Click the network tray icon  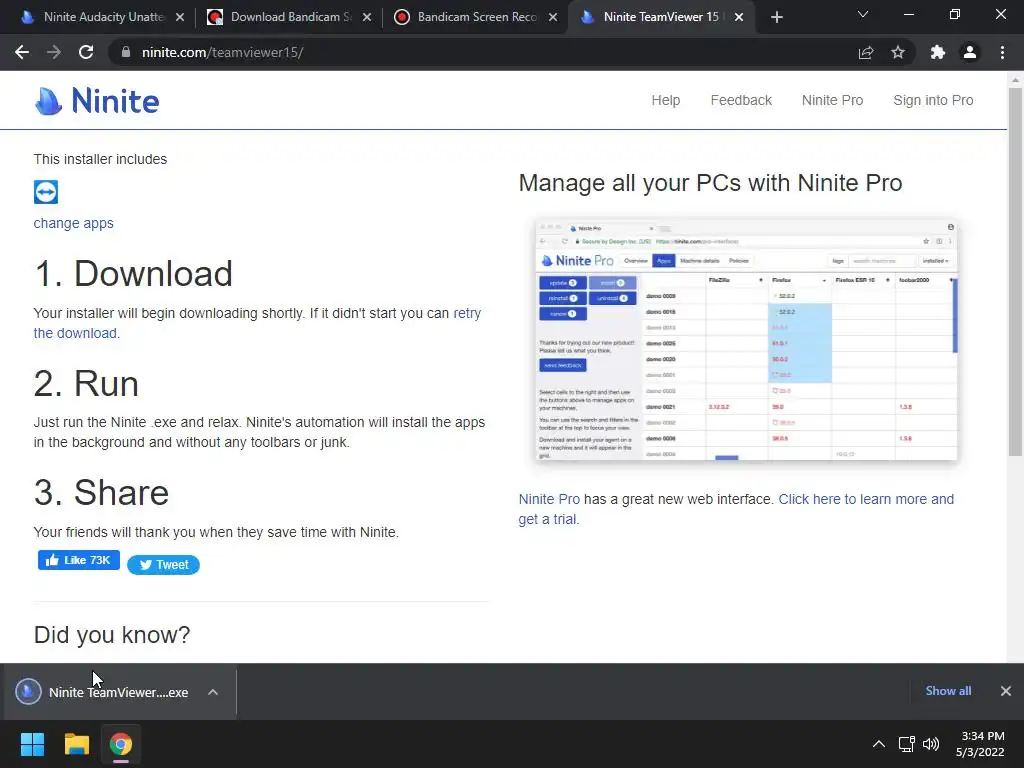[x=906, y=744]
